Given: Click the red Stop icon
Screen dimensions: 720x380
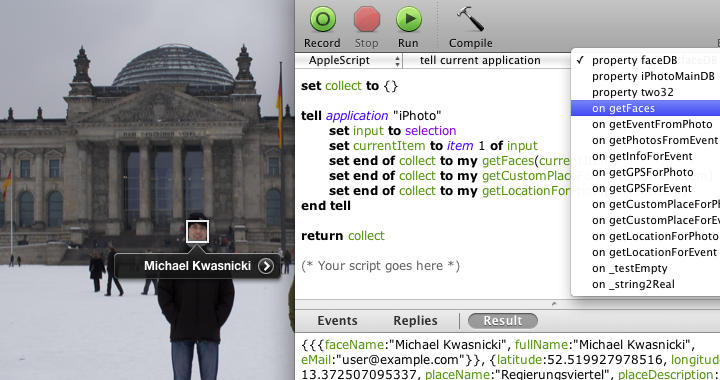Looking at the screenshot, I should click(366, 19).
